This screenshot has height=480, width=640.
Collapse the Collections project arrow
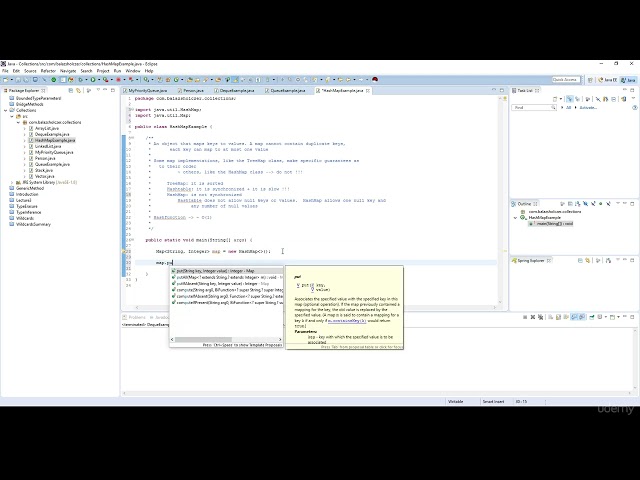pyautogui.click(x=6, y=110)
